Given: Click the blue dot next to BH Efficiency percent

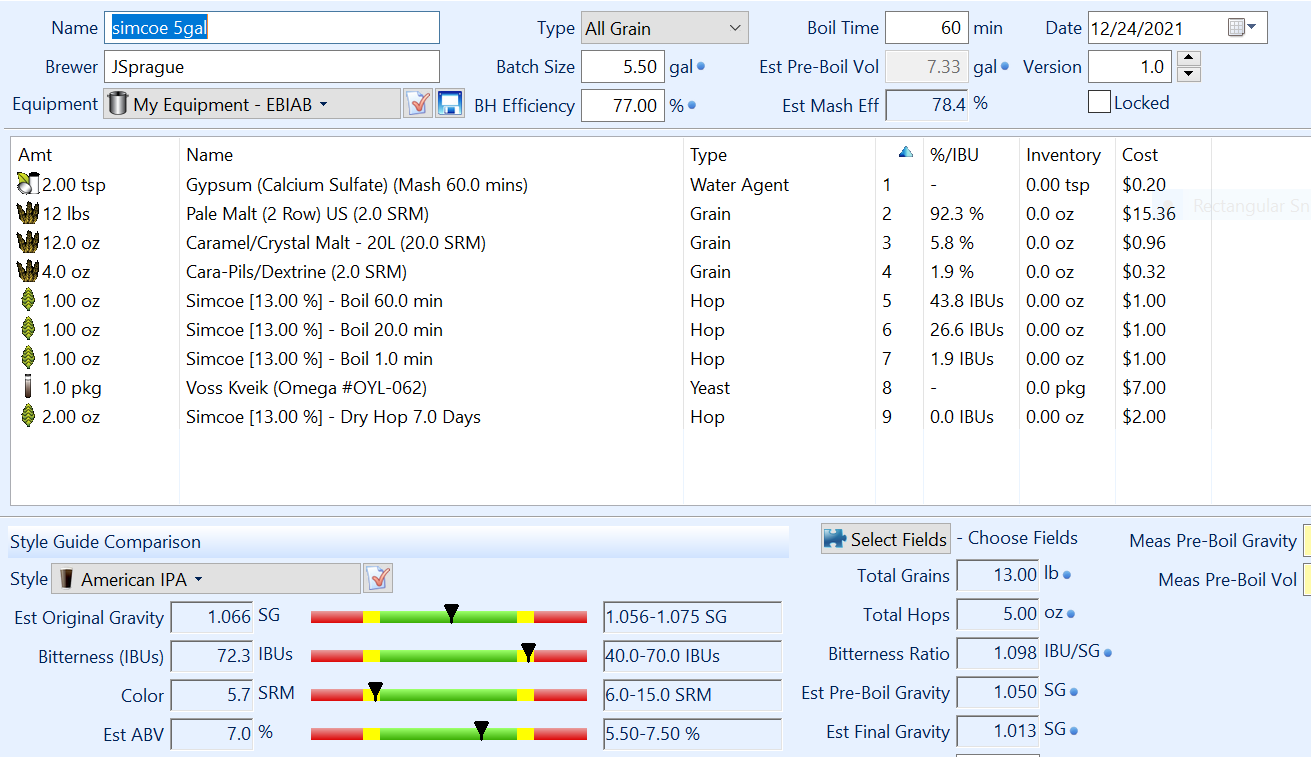Looking at the screenshot, I should 692,105.
